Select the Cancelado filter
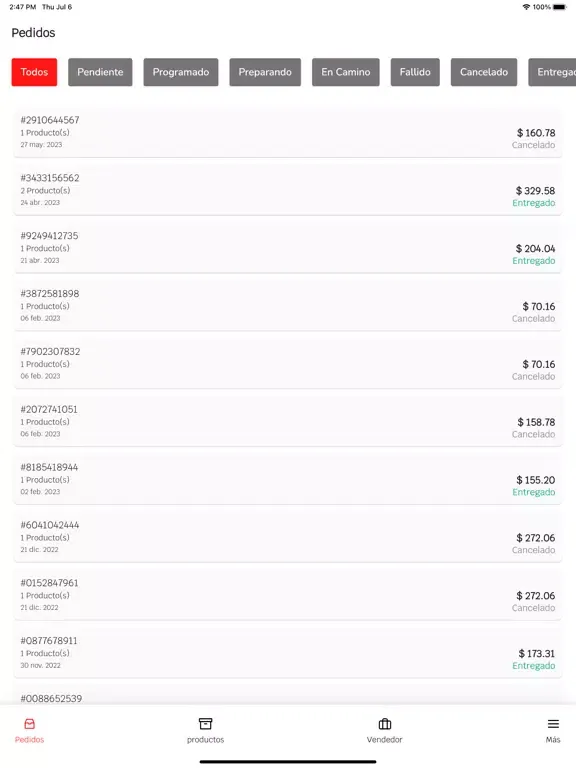 [x=484, y=72]
